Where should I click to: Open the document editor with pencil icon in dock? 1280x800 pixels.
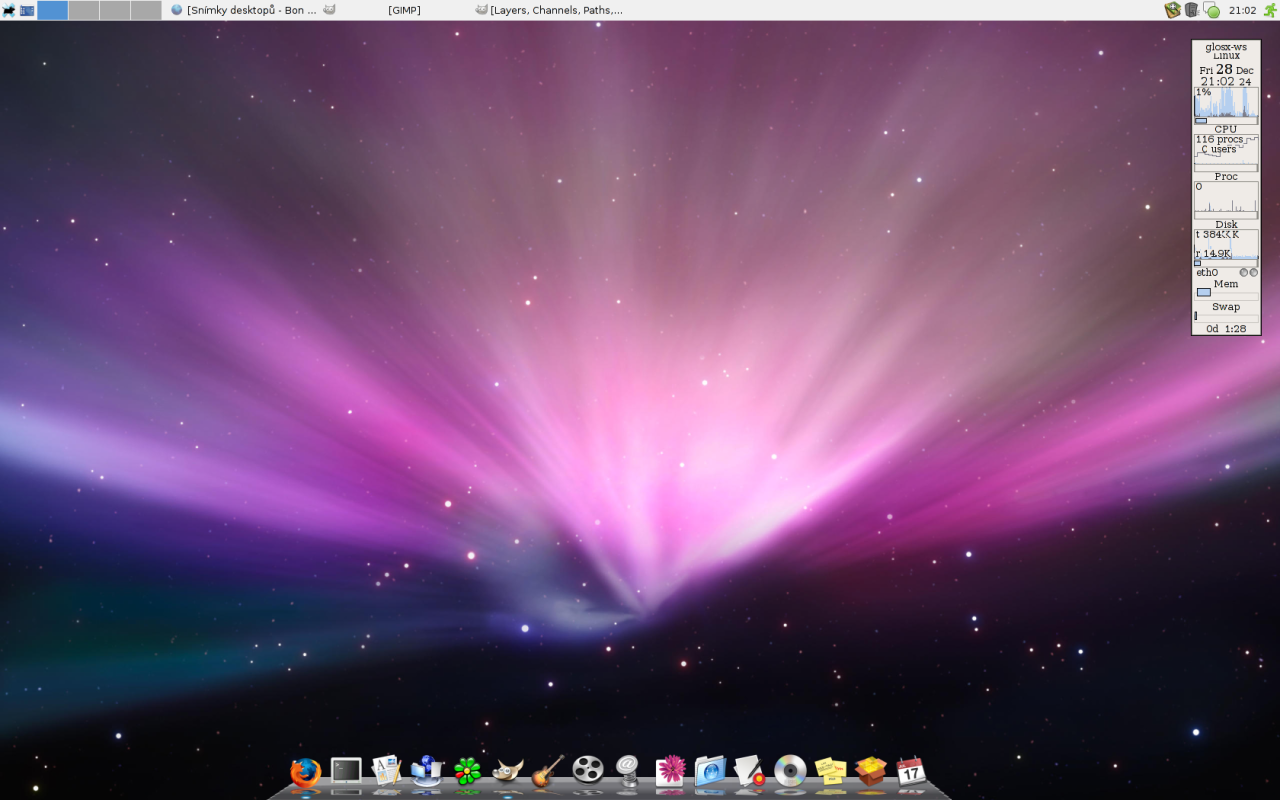pyautogui.click(x=386, y=770)
